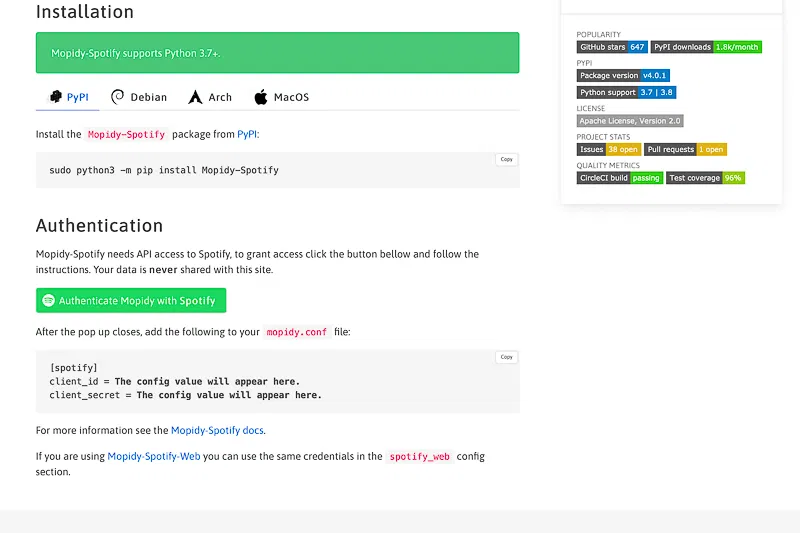Viewport: 800px width, 533px height.
Task: Click the GitHub stars 647 badge
Action: click(612, 47)
